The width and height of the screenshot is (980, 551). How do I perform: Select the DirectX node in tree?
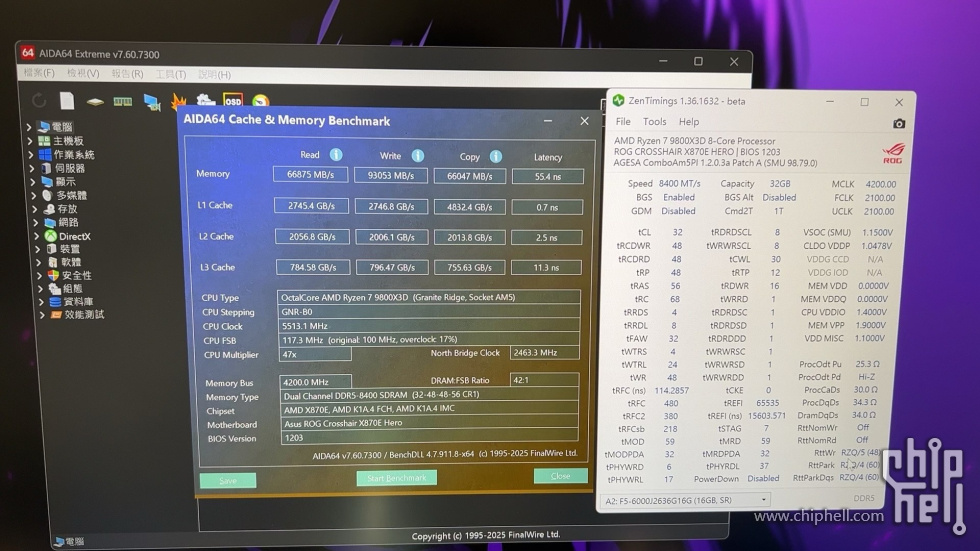68,236
